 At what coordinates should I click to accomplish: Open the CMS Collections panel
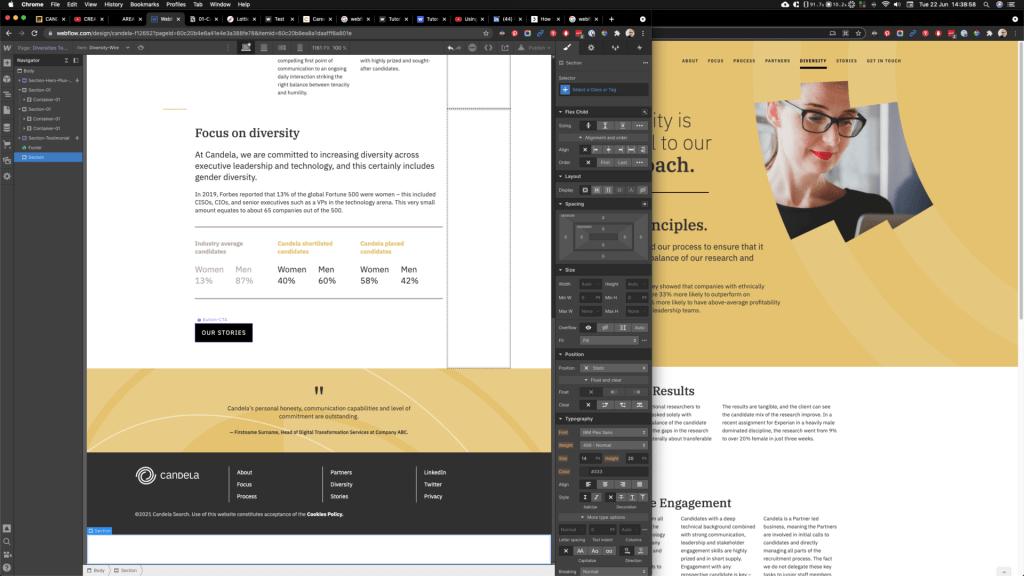tap(8, 130)
